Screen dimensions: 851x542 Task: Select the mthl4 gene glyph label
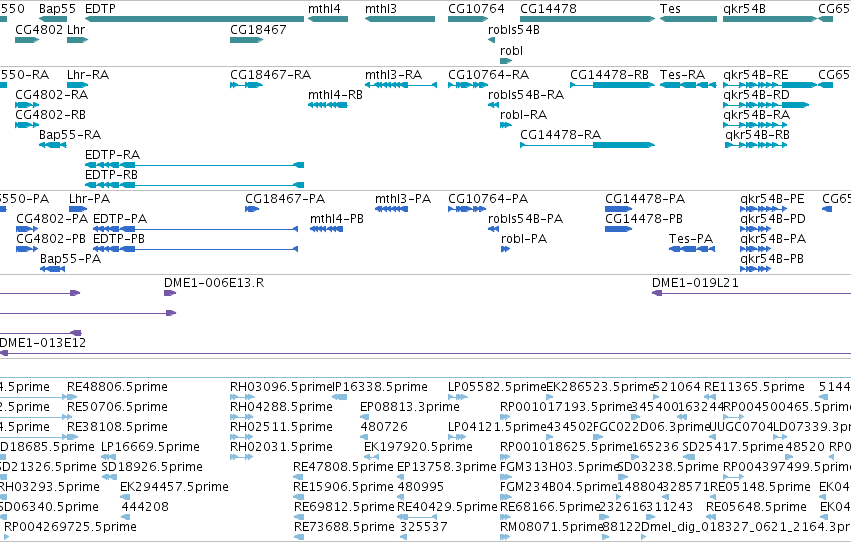pyautogui.click(x=324, y=9)
